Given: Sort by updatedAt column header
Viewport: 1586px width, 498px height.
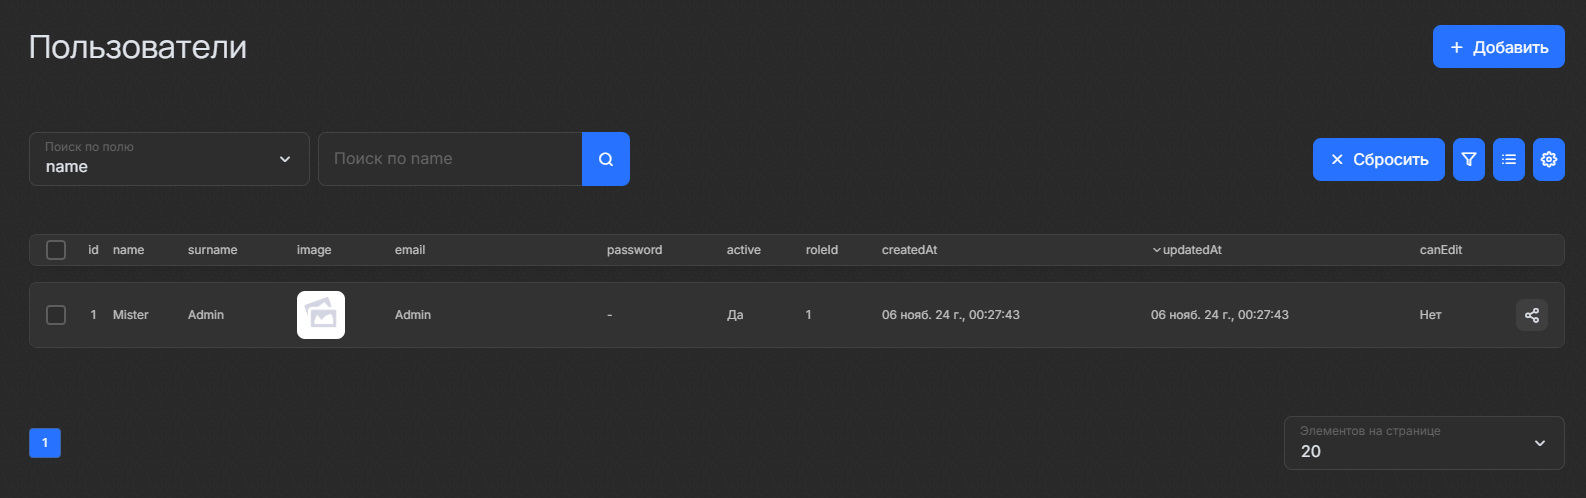Looking at the screenshot, I should 1191,250.
